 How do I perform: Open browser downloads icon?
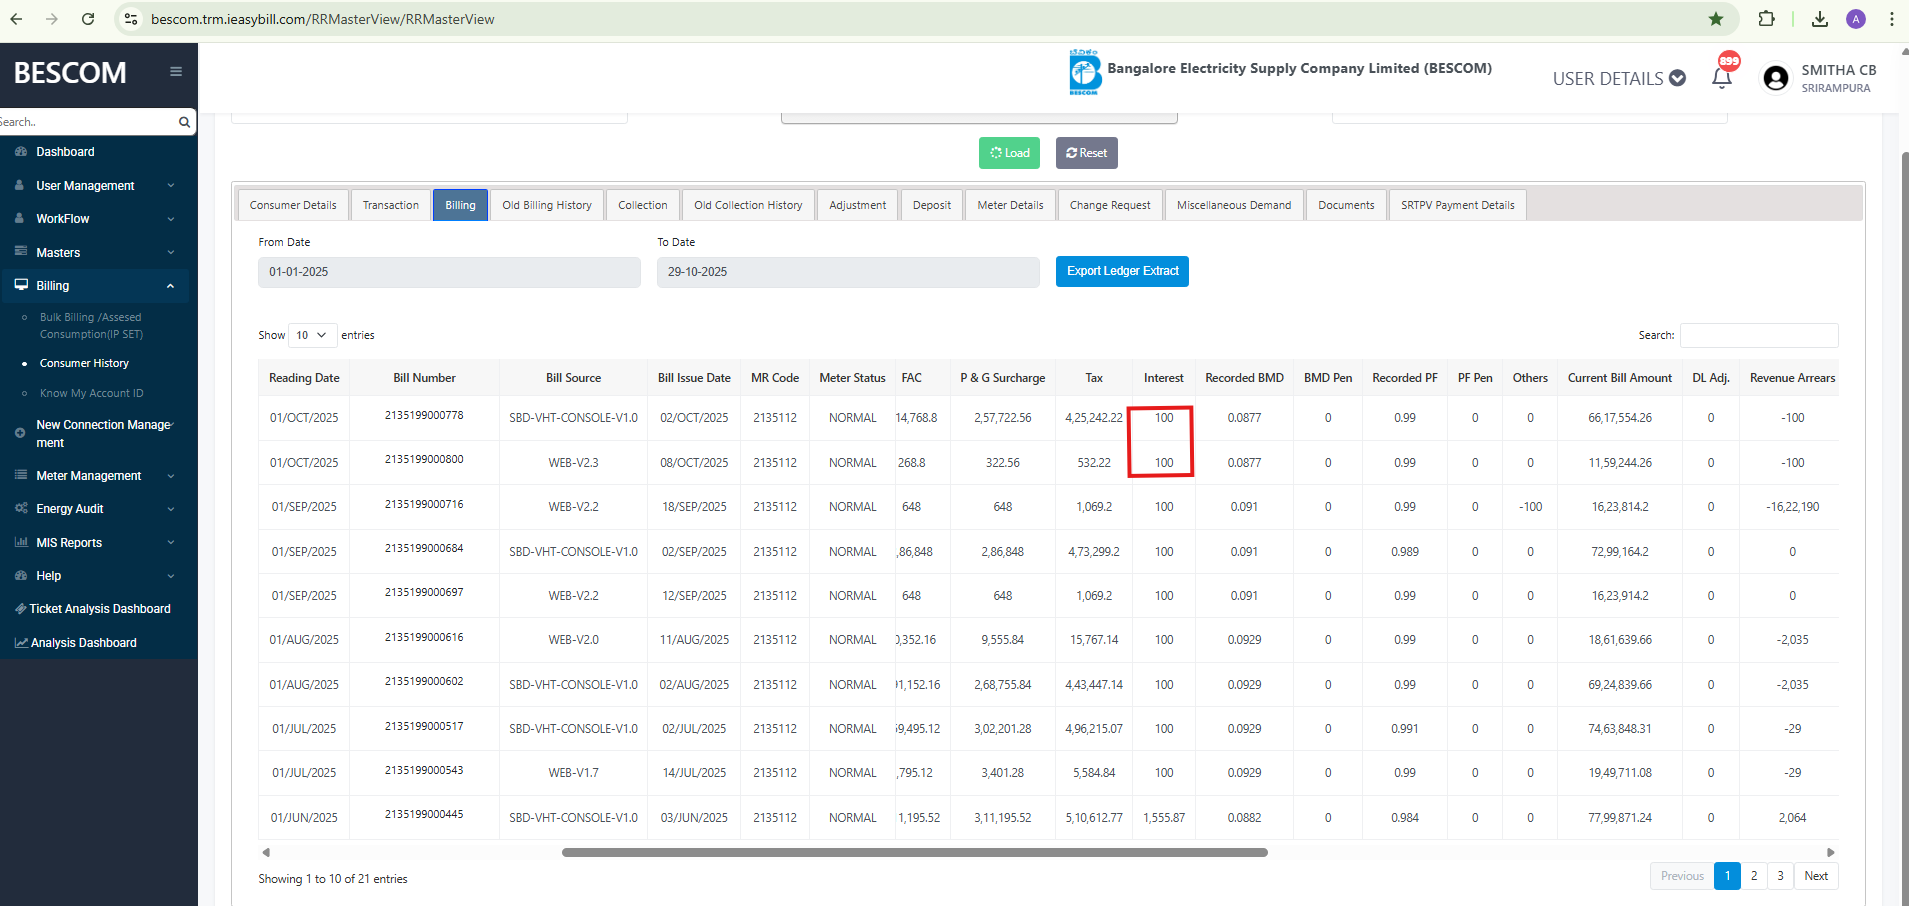click(x=1820, y=19)
